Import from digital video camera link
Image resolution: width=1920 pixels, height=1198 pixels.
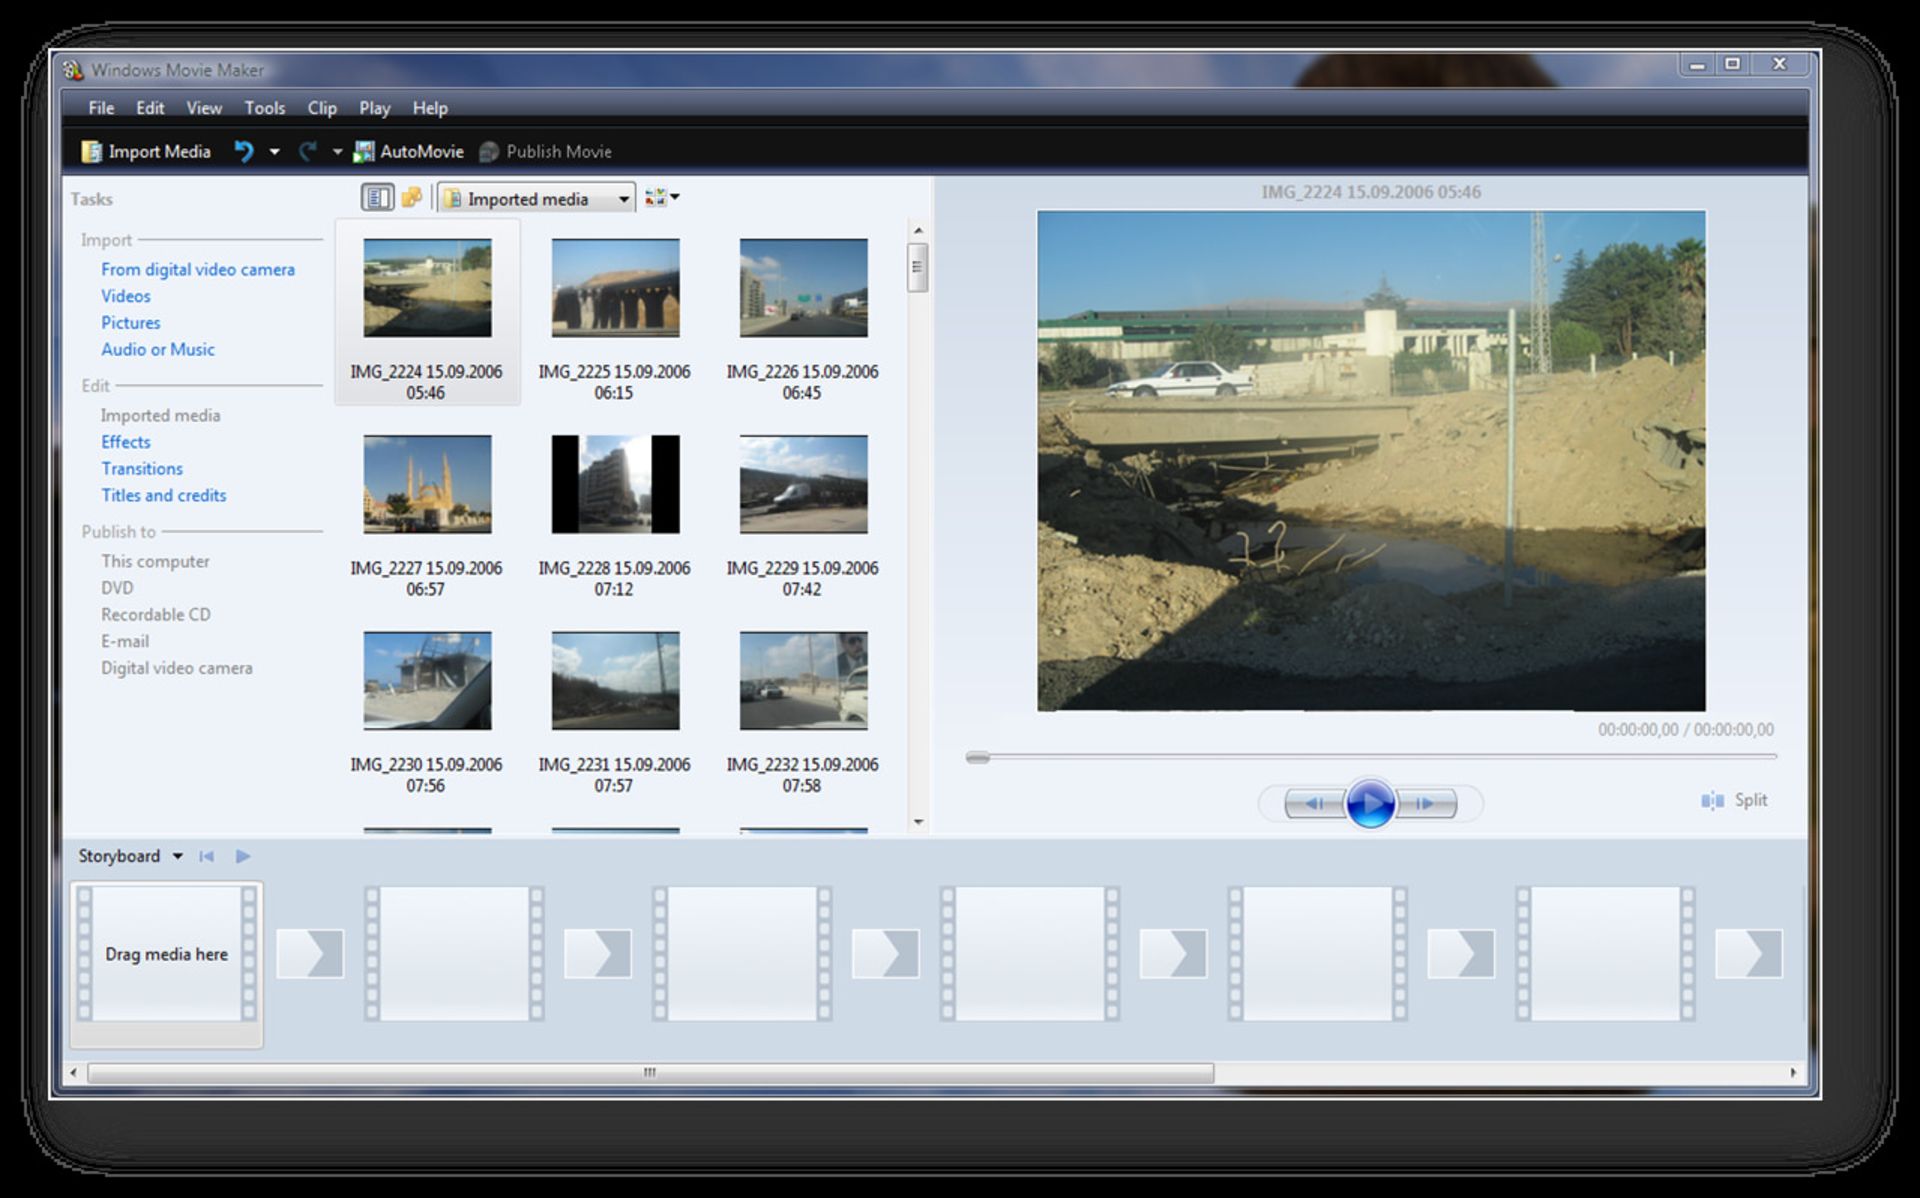coord(198,269)
